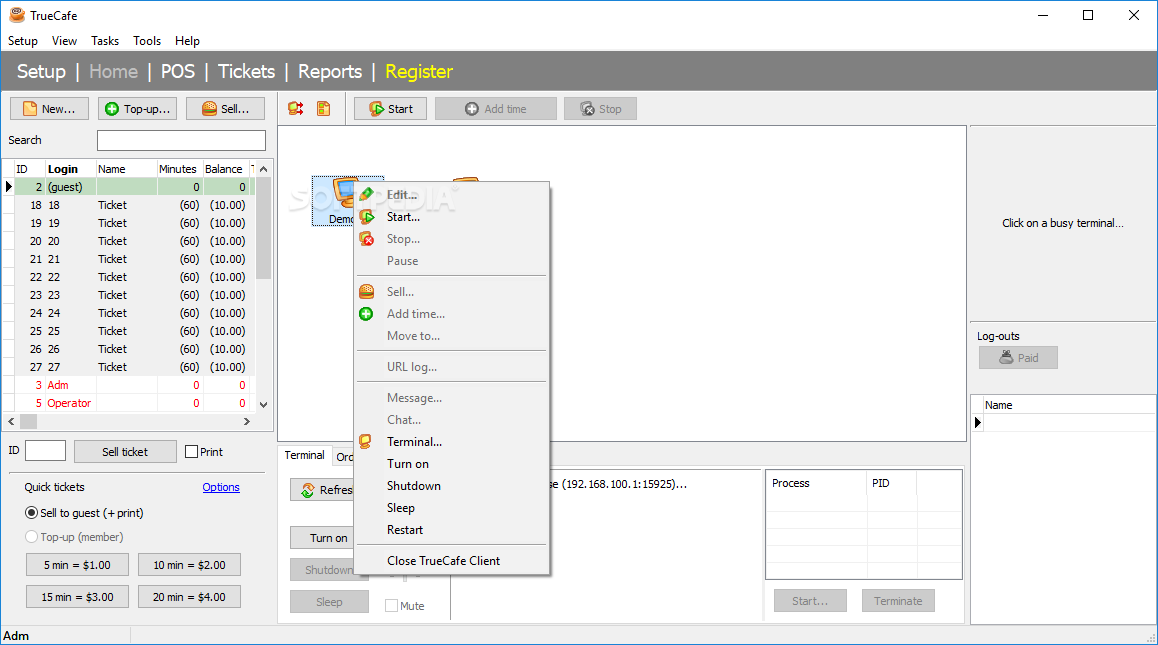Go to the Home section

(114, 72)
